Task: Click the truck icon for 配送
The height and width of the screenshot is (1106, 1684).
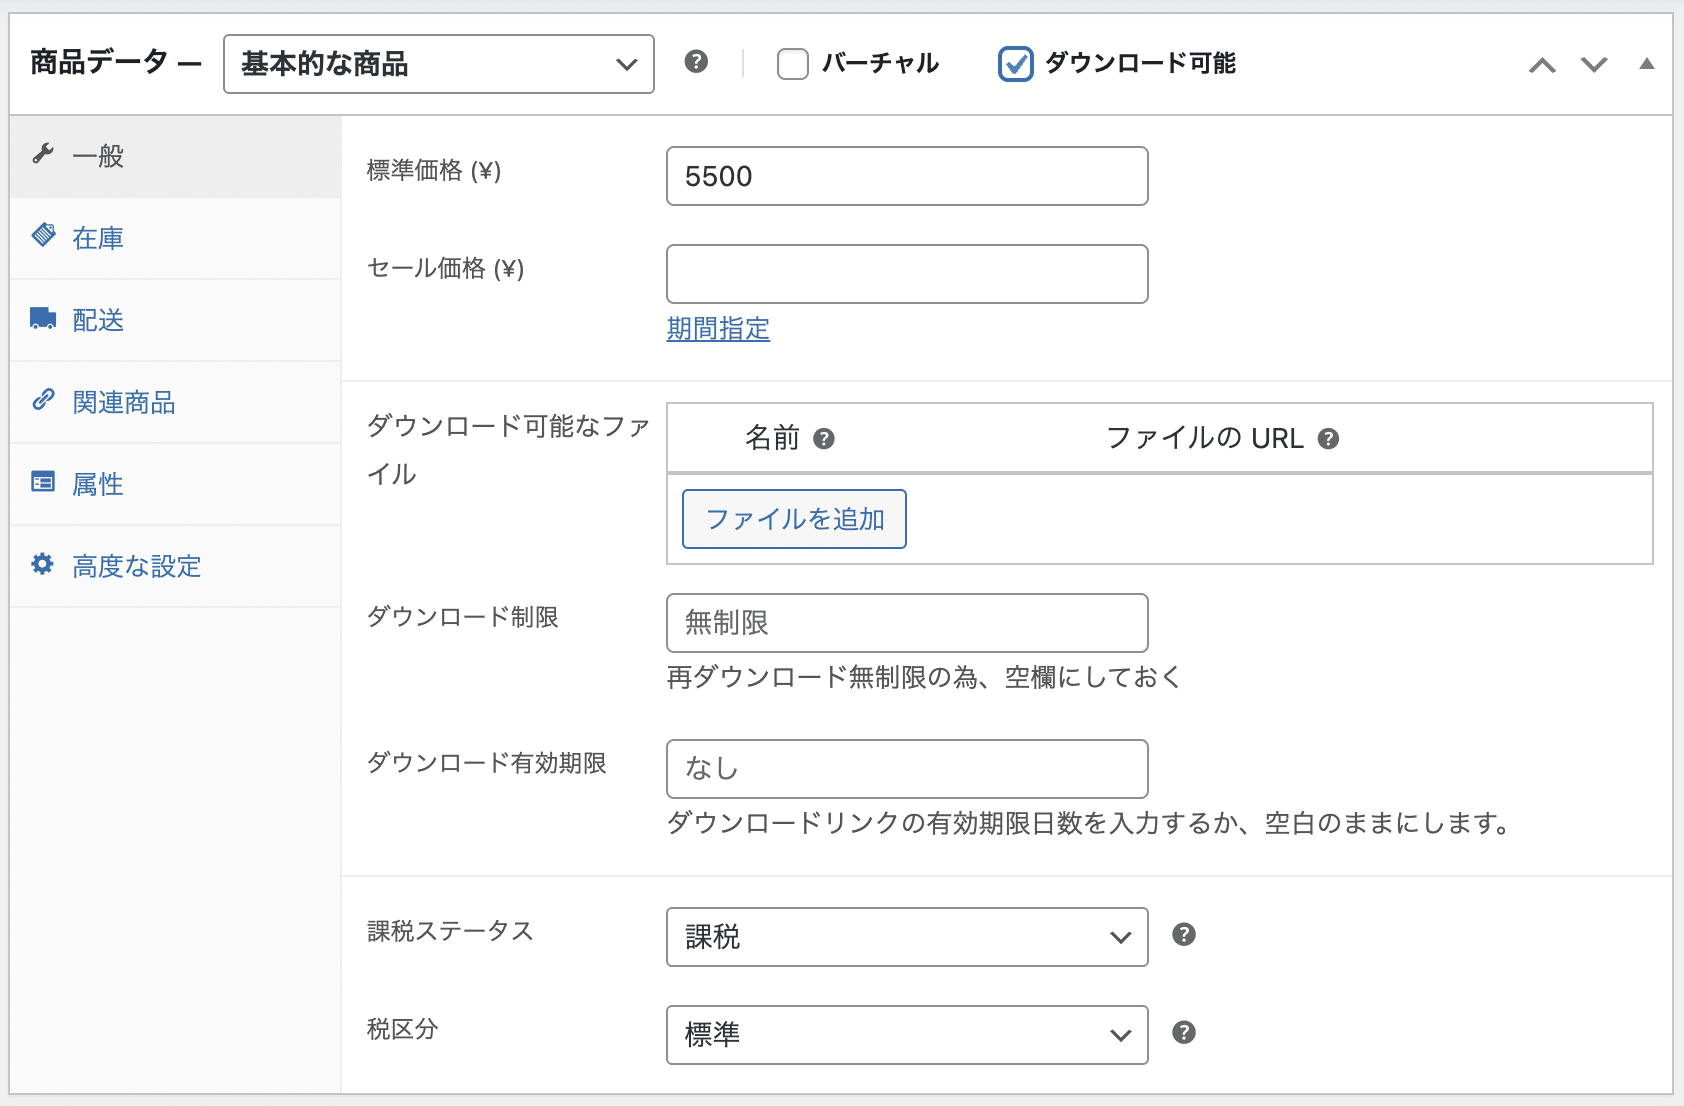Action: [43, 319]
